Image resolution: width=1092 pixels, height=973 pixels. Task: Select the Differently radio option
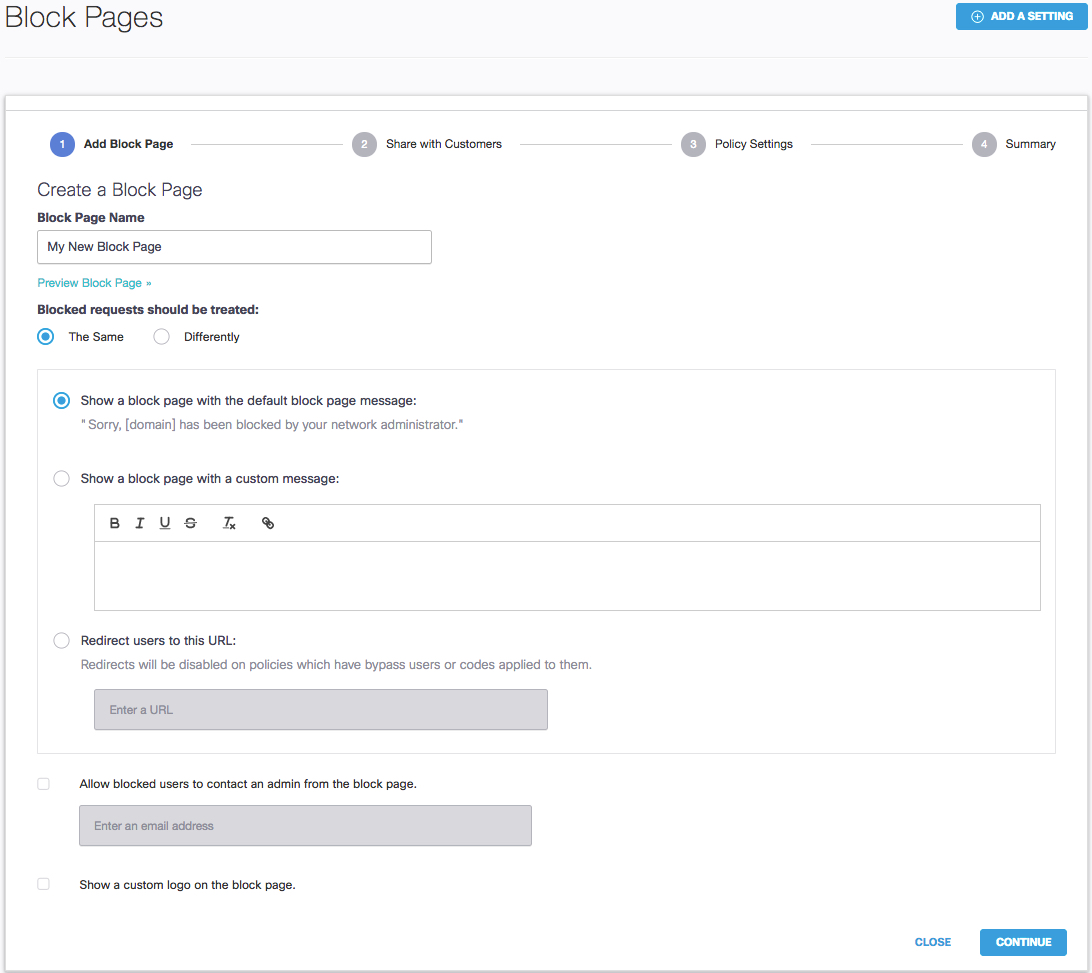point(161,337)
